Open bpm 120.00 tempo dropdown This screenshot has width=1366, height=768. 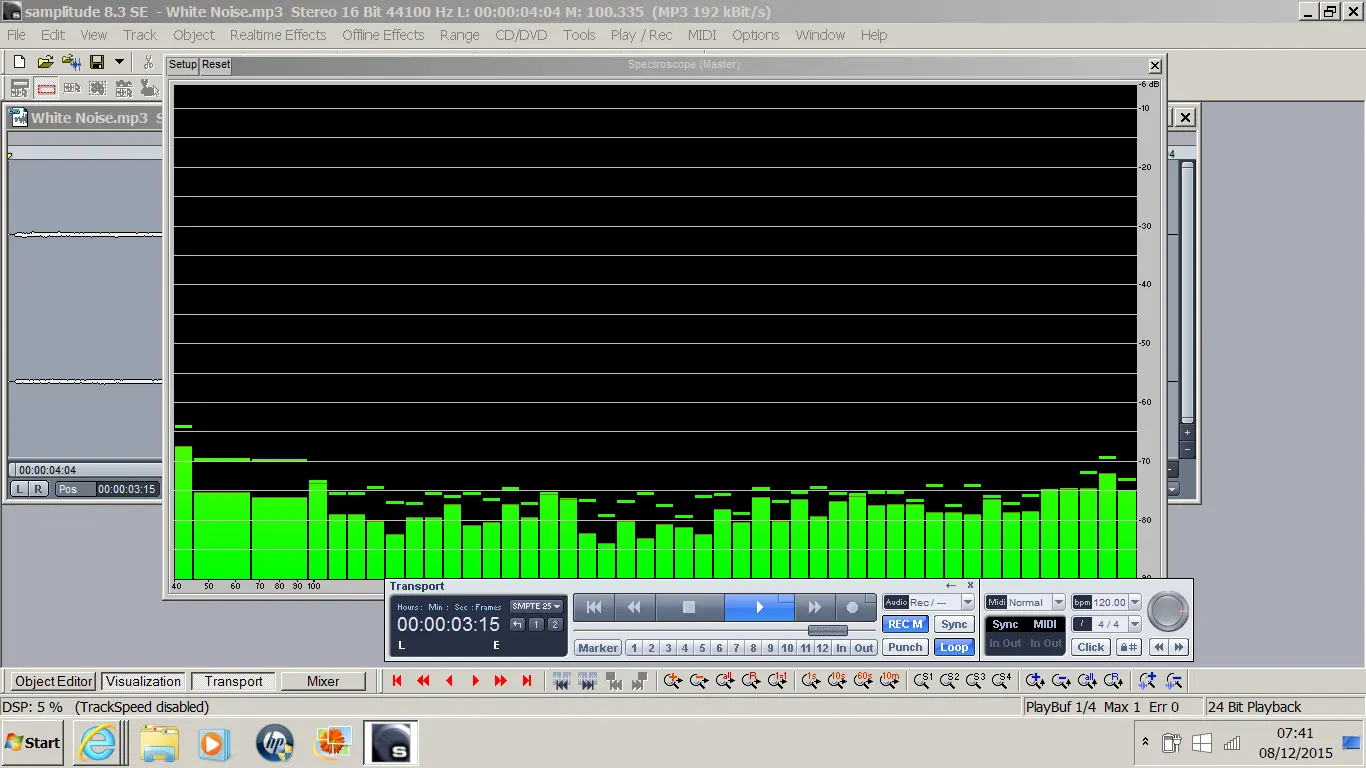tap(1134, 602)
